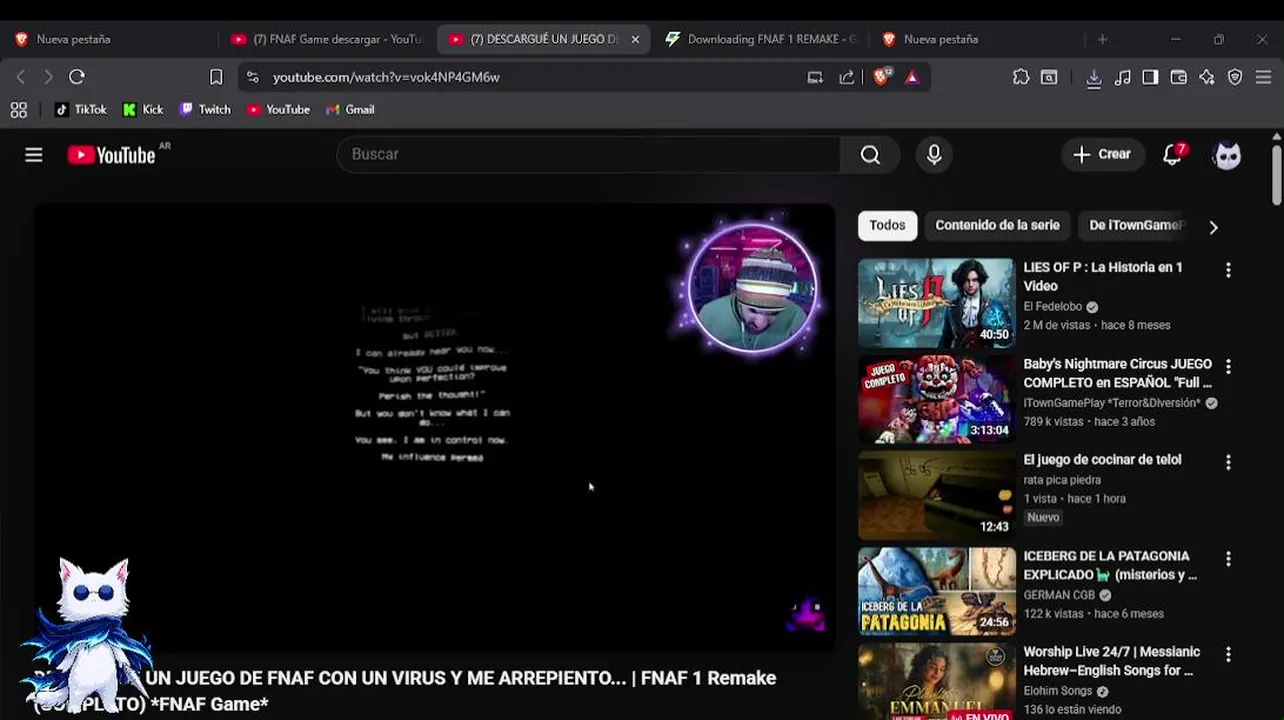The image size is (1284, 720).
Task: Open a new browser tab with plus
Action: tap(1102, 39)
